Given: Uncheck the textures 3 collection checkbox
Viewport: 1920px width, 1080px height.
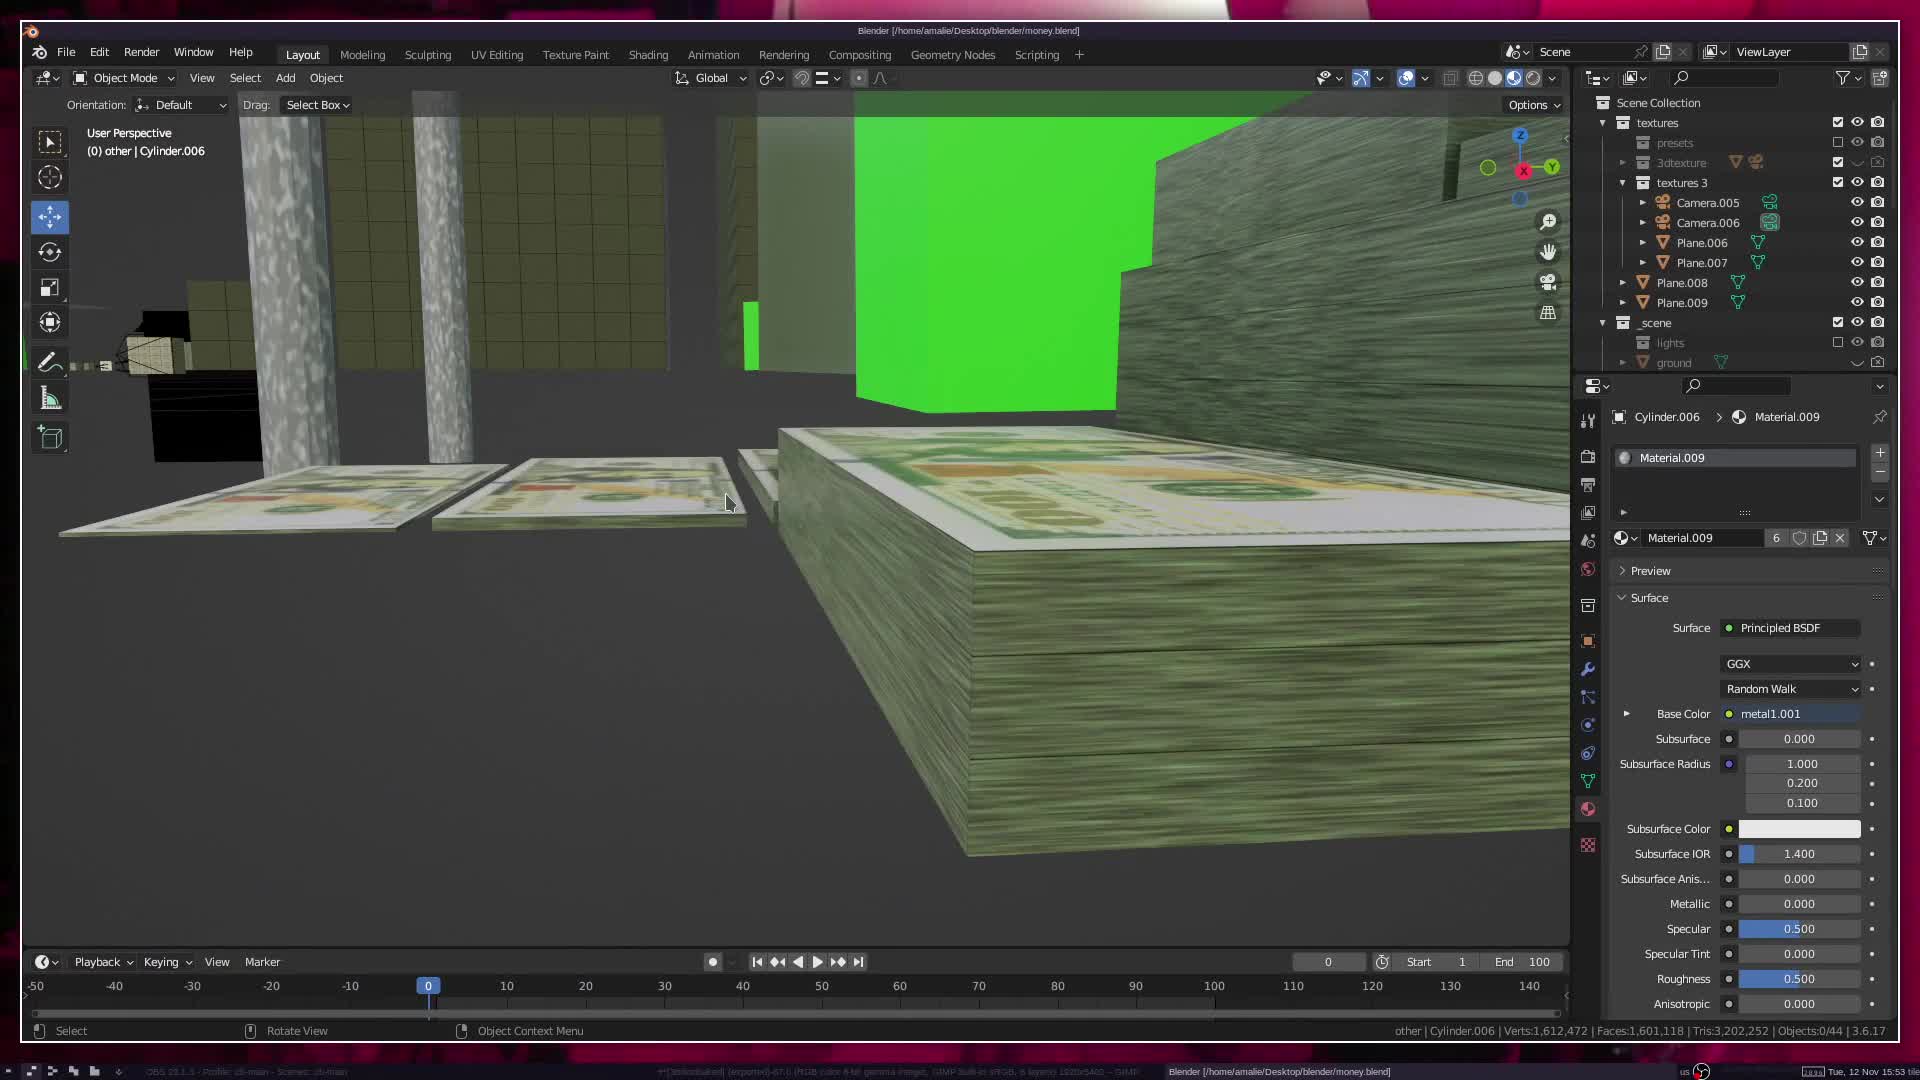Looking at the screenshot, I should point(1837,183).
